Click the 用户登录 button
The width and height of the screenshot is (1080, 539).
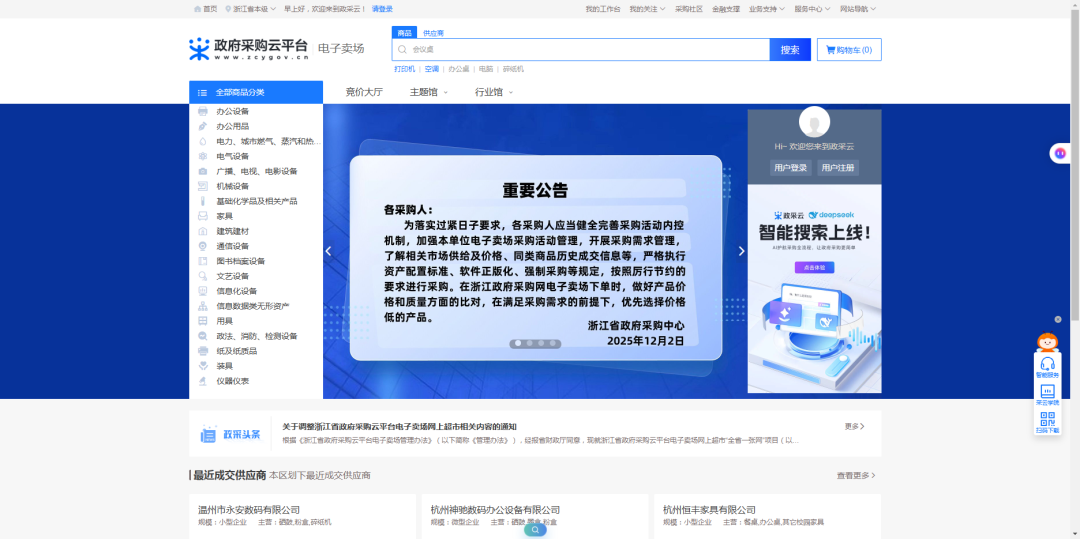point(790,168)
